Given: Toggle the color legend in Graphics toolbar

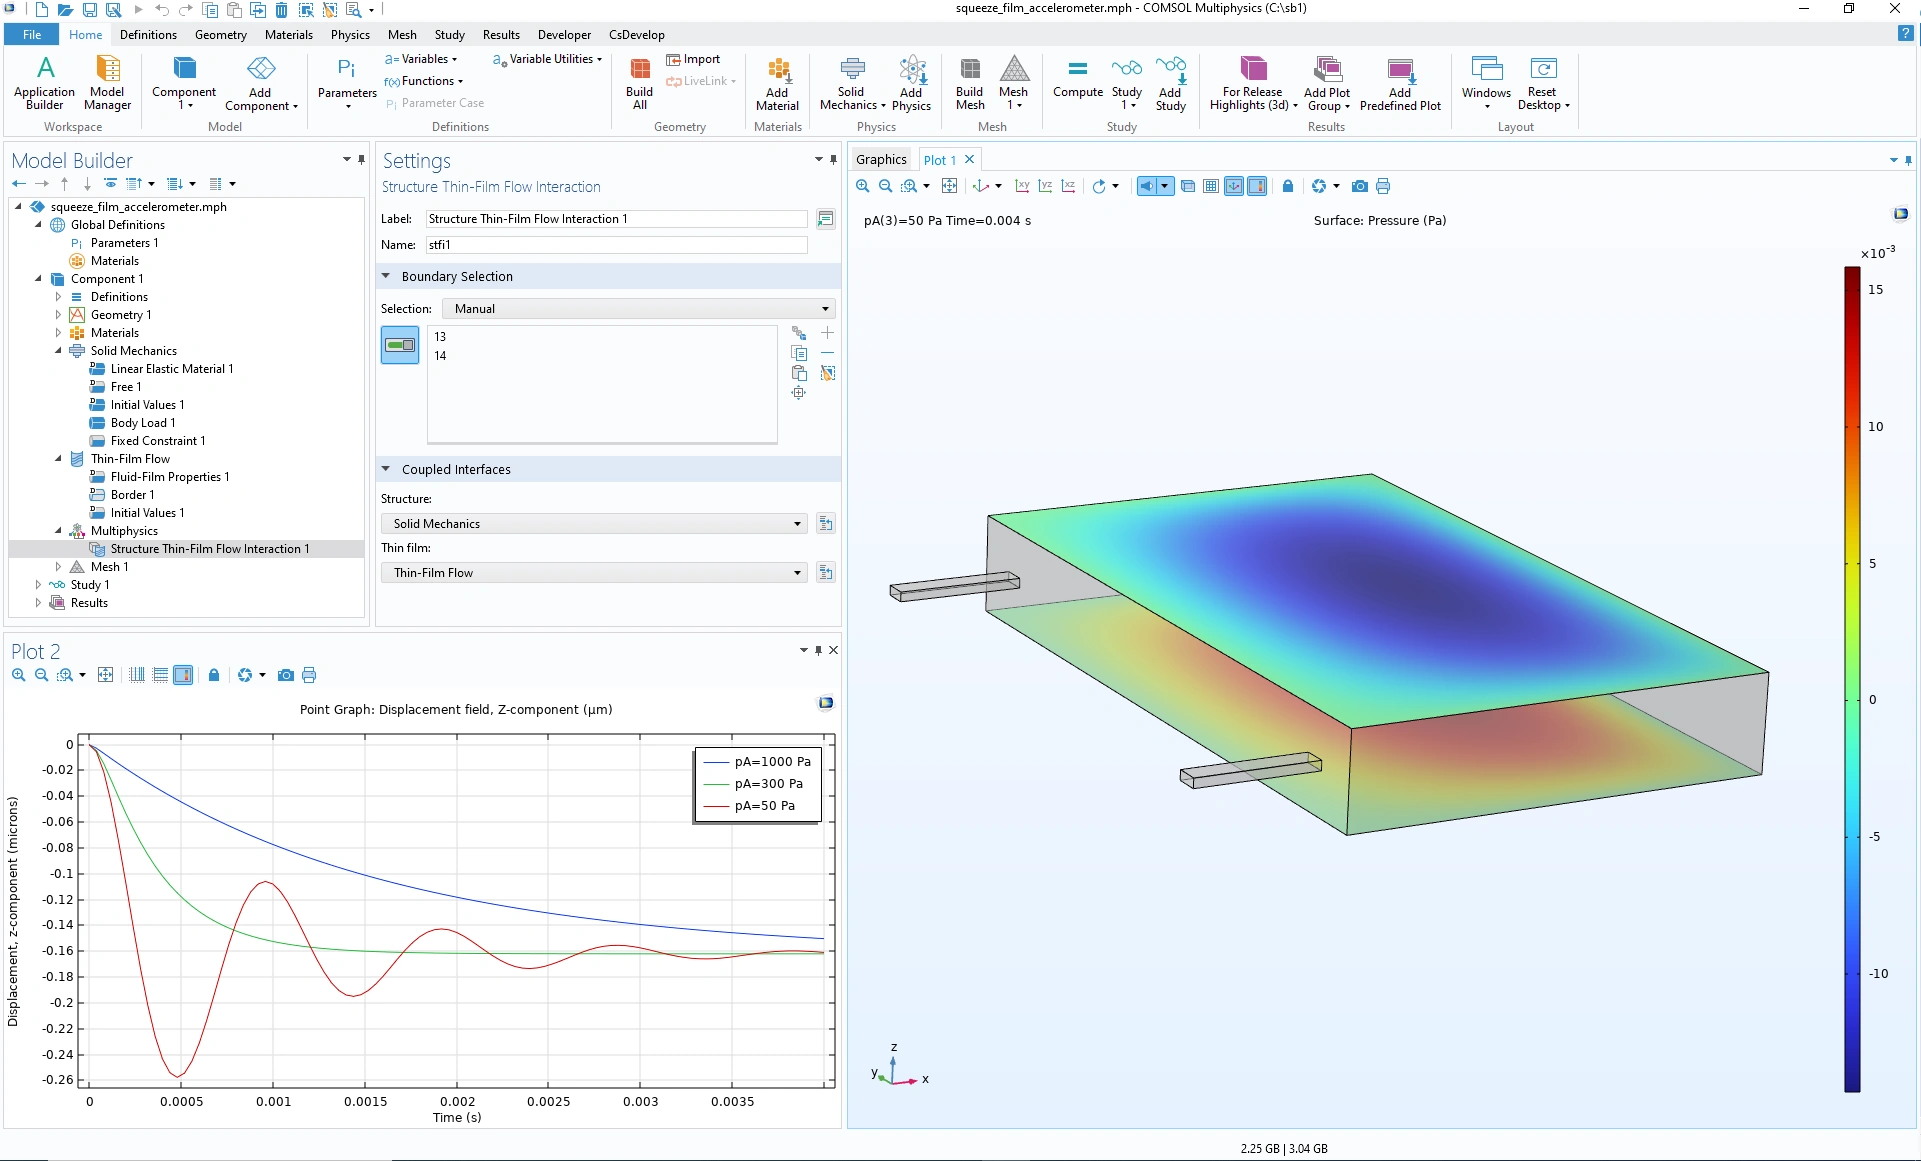Looking at the screenshot, I should tap(1257, 186).
